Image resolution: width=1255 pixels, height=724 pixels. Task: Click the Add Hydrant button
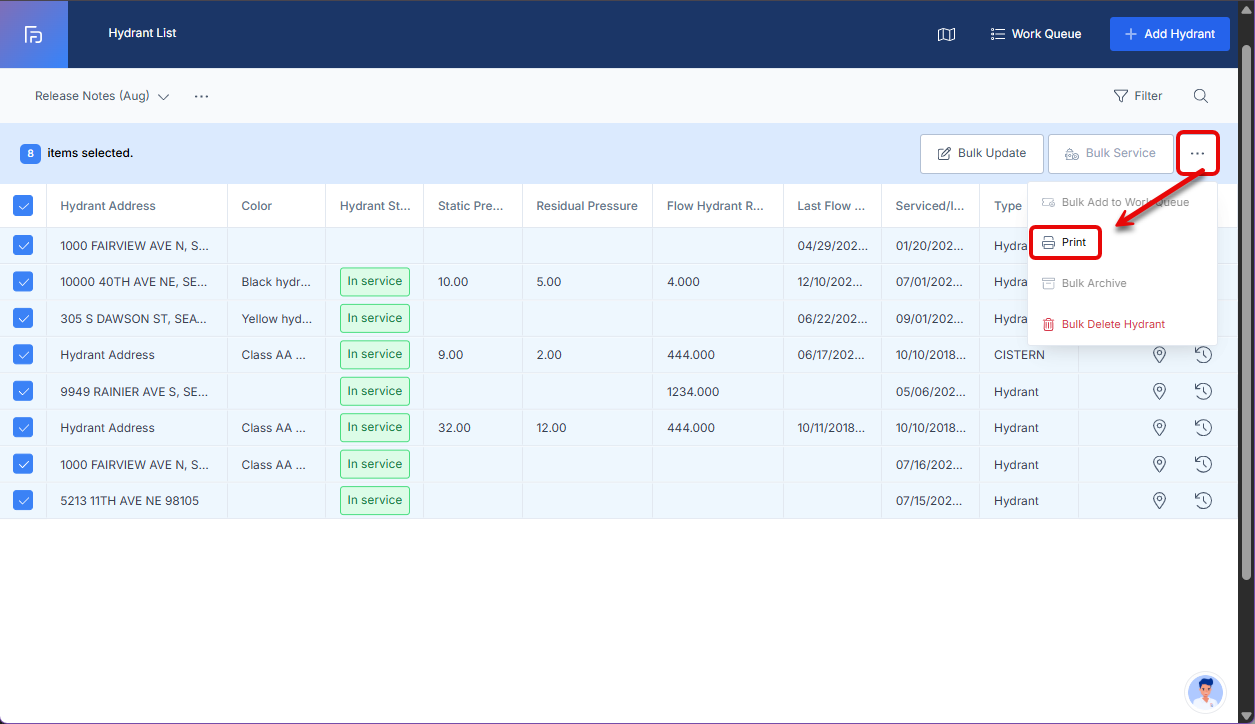pos(1170,34)
